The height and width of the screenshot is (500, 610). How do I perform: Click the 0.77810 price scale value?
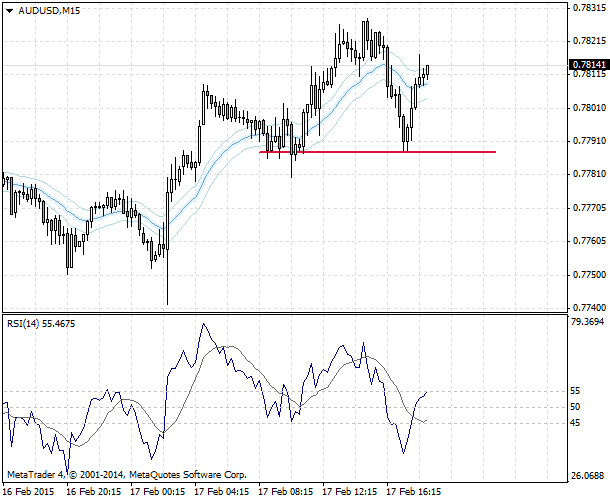click(x=589, y=174)
